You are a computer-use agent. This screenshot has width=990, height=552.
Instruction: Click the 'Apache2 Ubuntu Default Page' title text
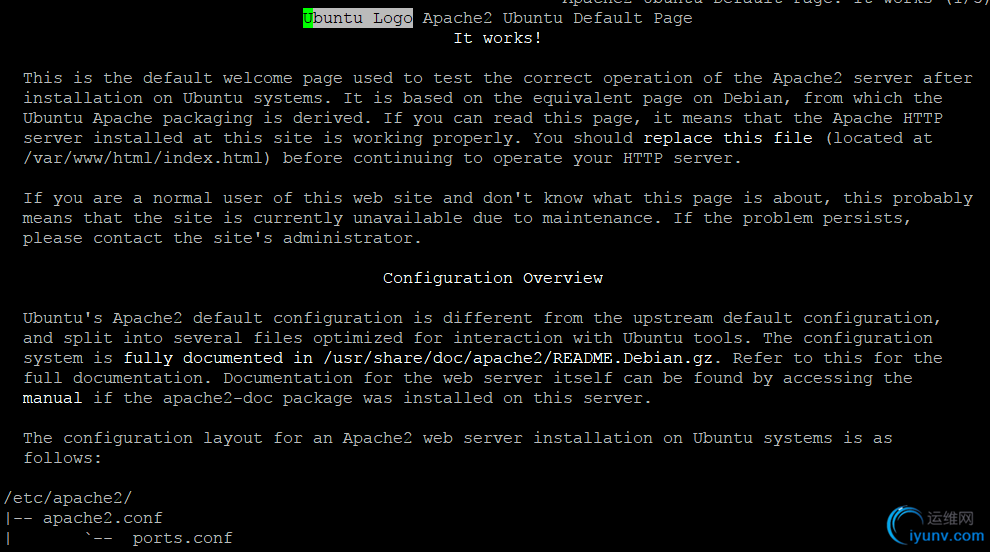click(558, 18)
